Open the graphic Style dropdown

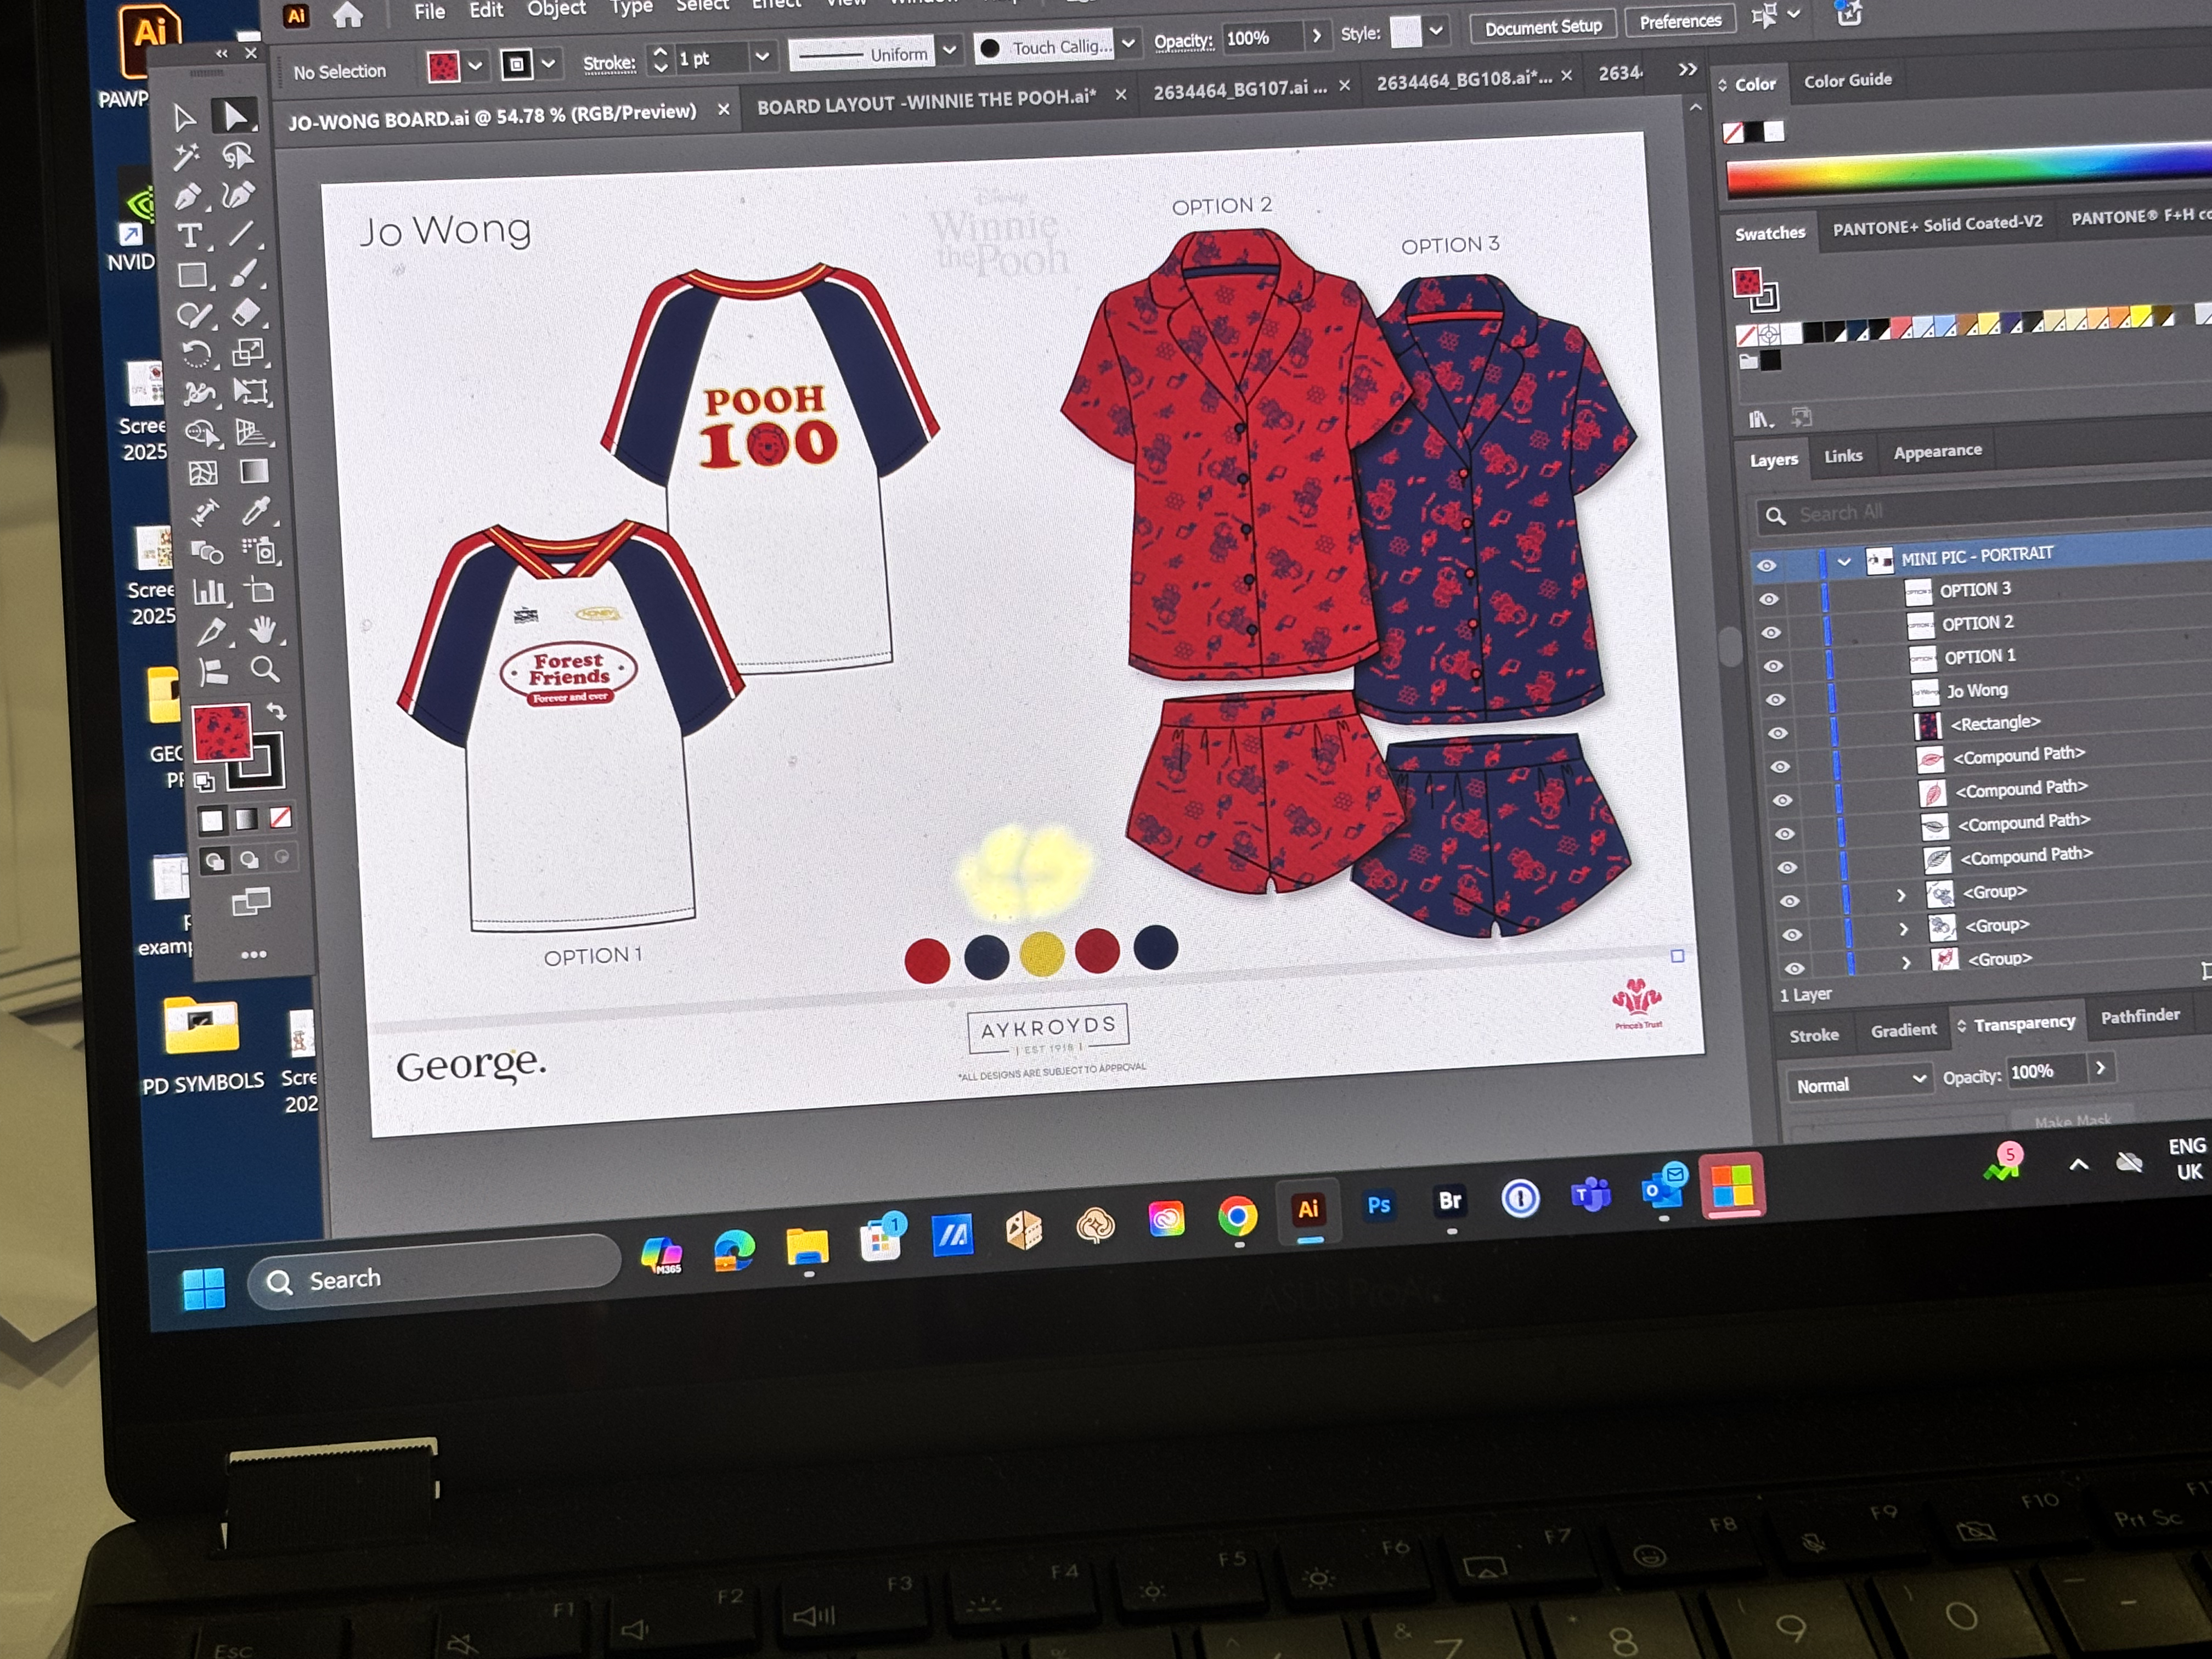pyautogui.click(x=1436, y=31)
